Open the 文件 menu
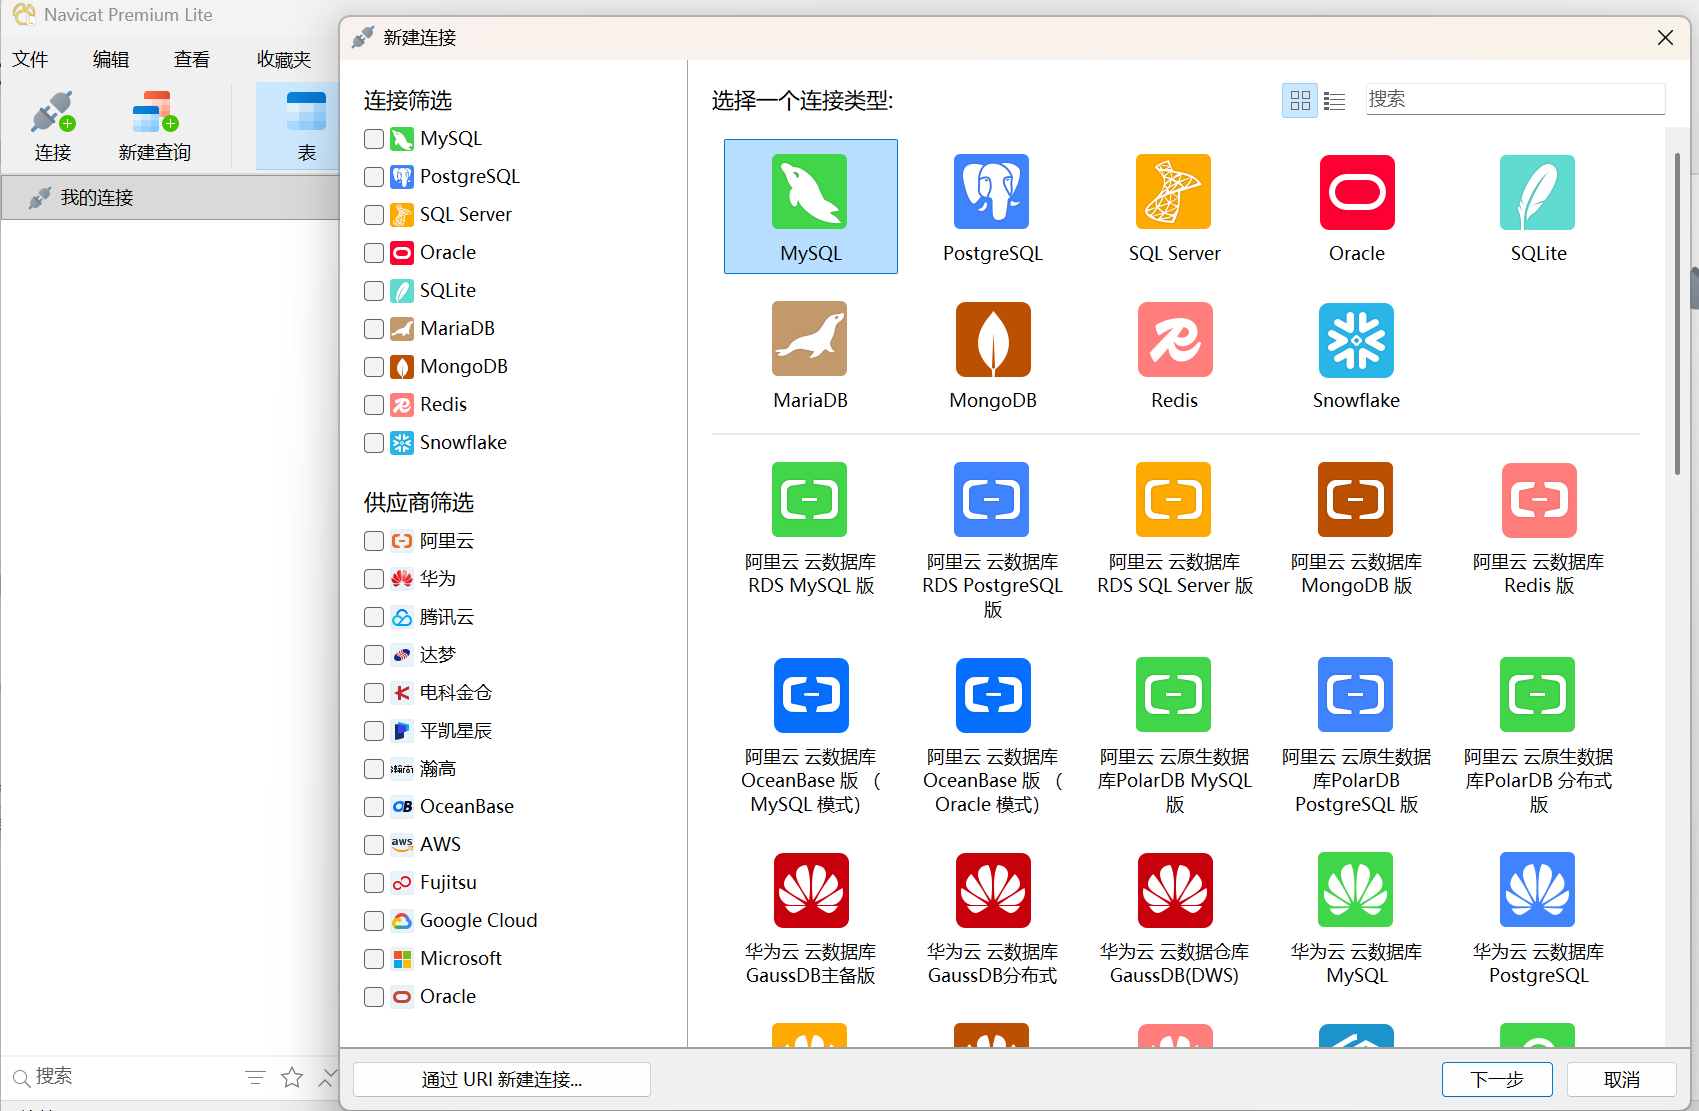 [x=30, y=59]
